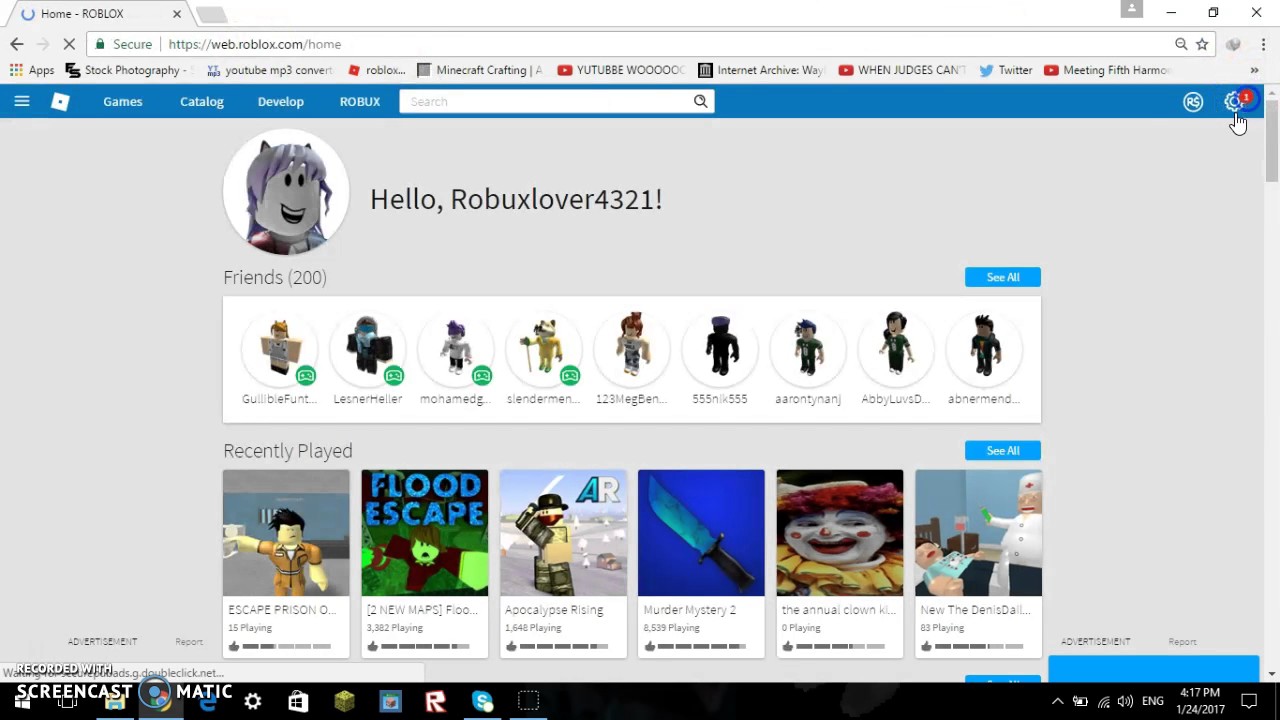Open Develop in the navigation bar
This screenshot has width=1280, height=720.
click(281, 101)
